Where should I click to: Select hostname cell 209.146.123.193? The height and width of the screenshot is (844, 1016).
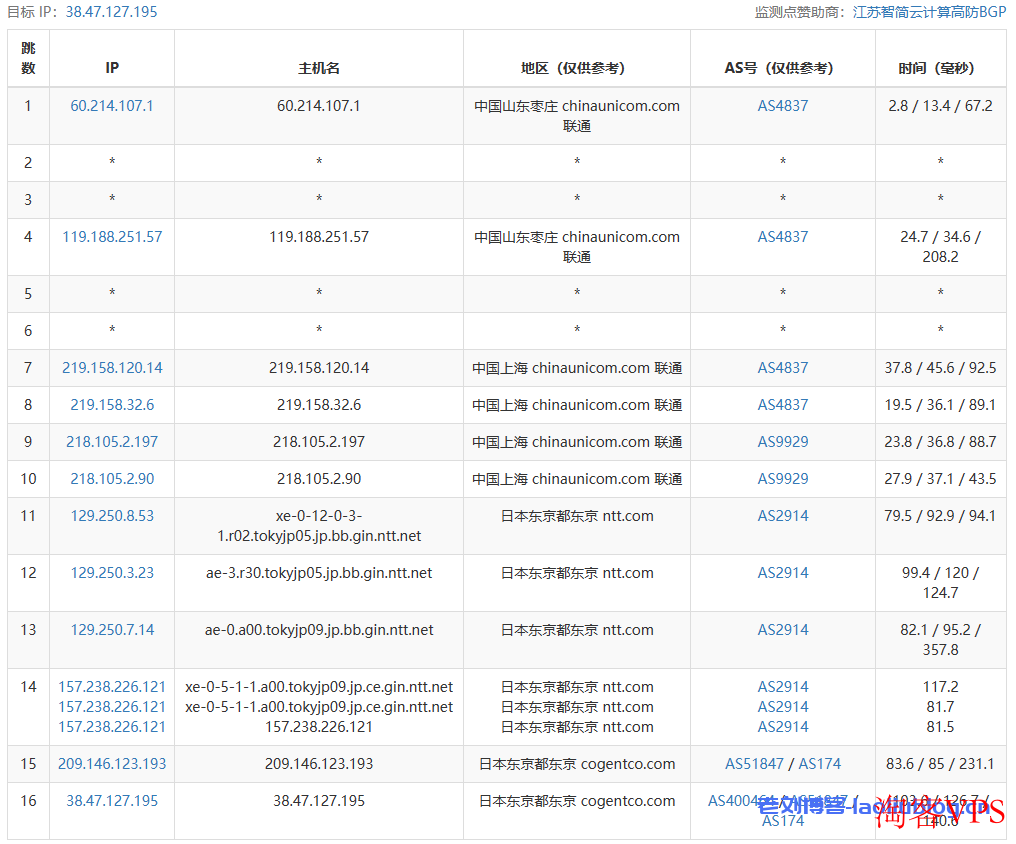tap(319, 764)
